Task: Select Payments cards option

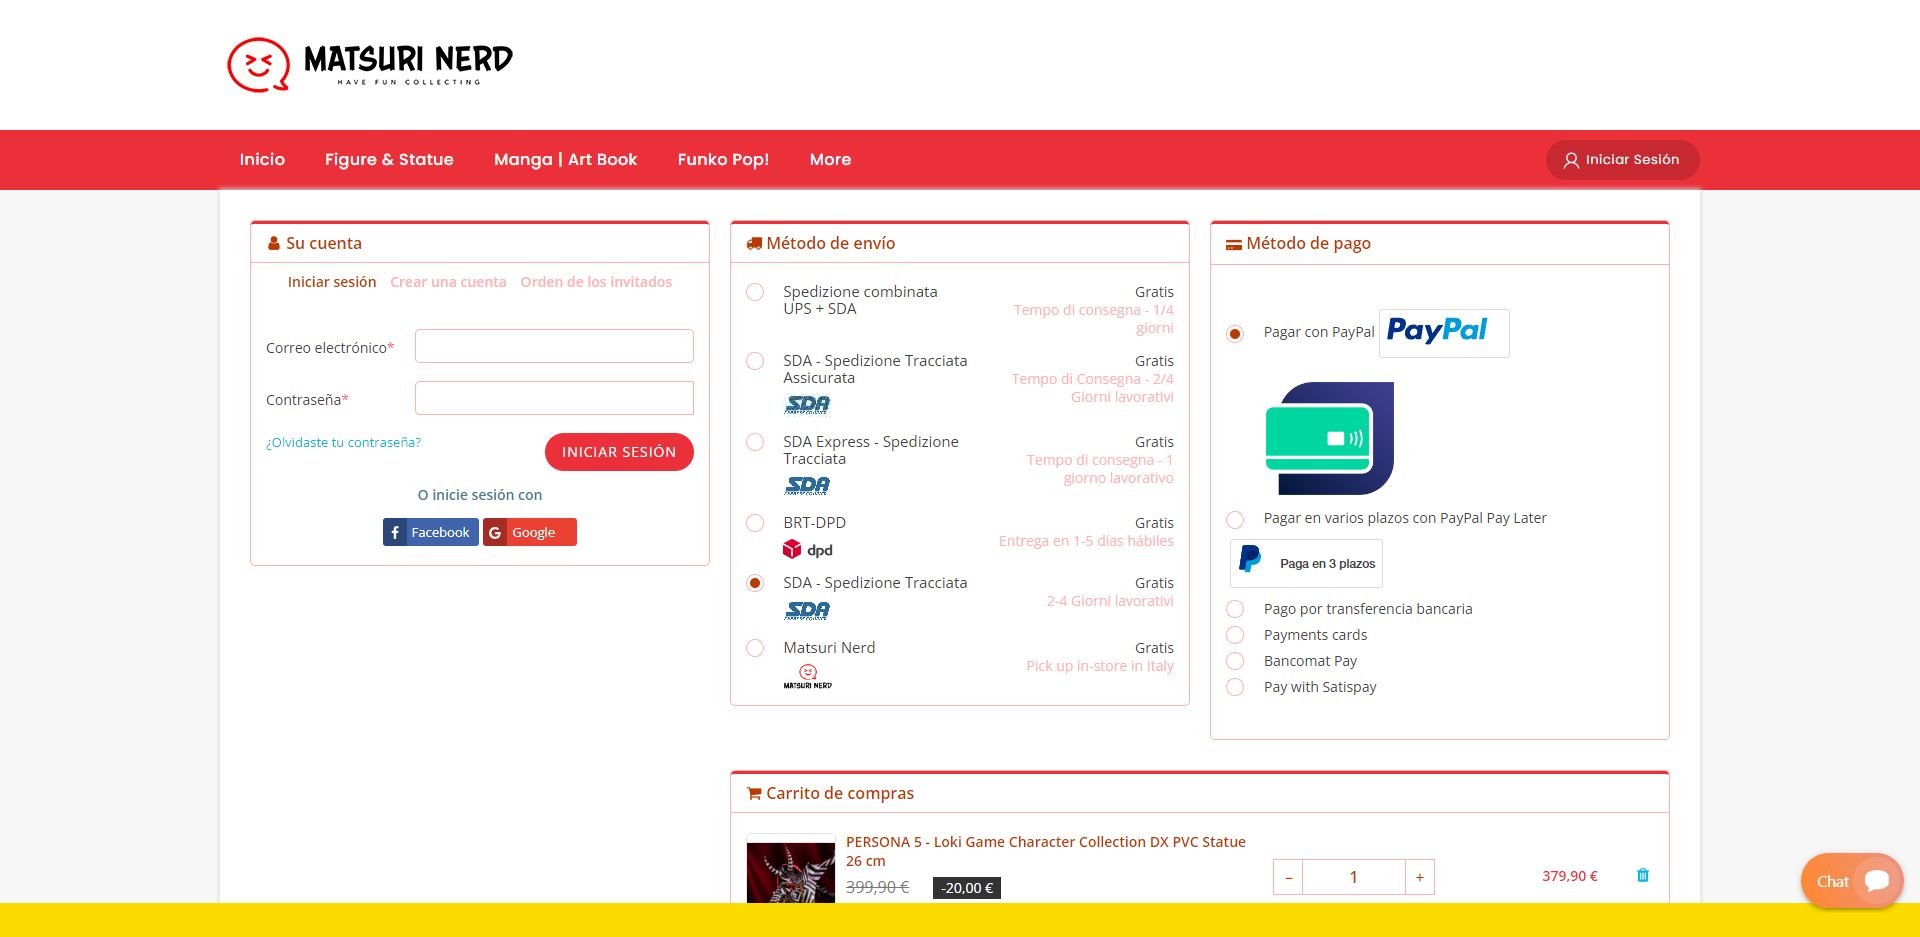Action: click(1235, 635)
